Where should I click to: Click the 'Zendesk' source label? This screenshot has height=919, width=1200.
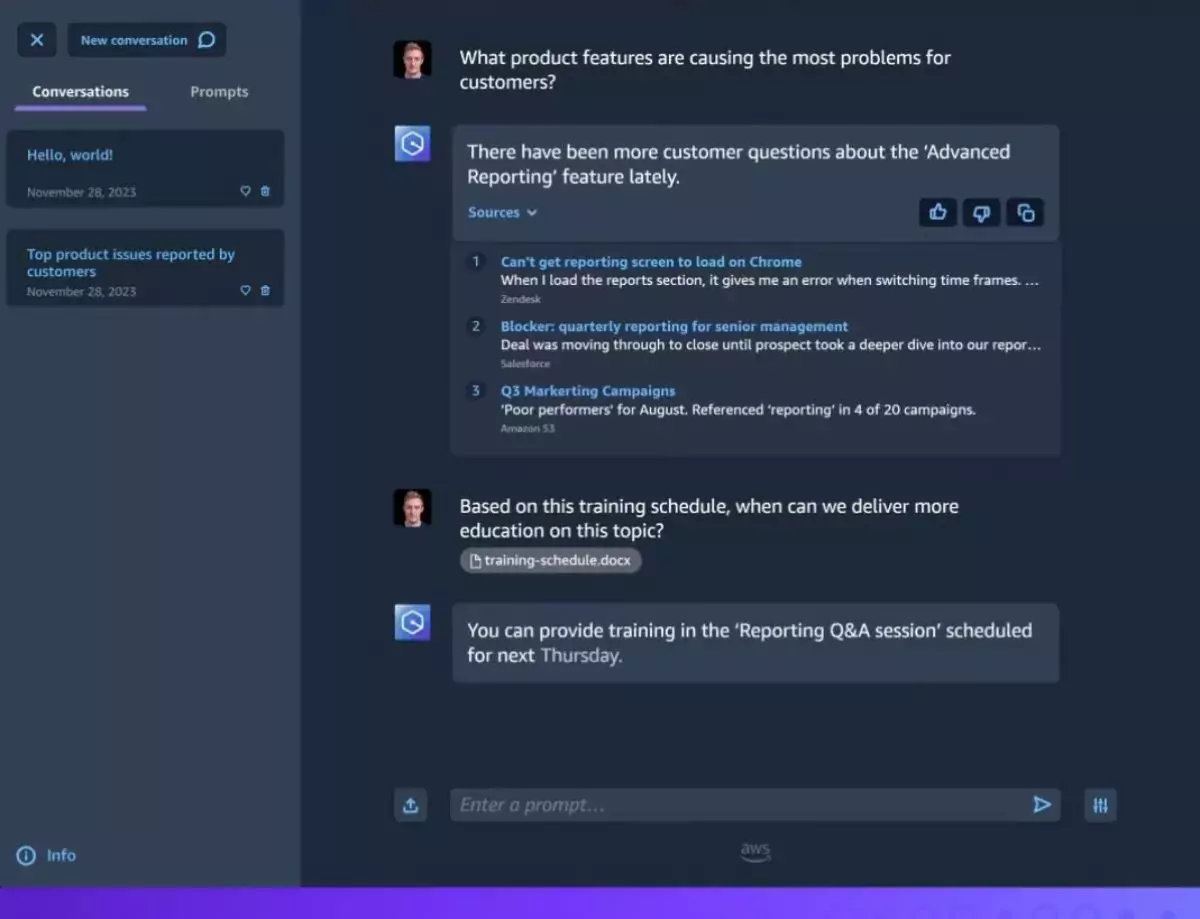(520, 299)
